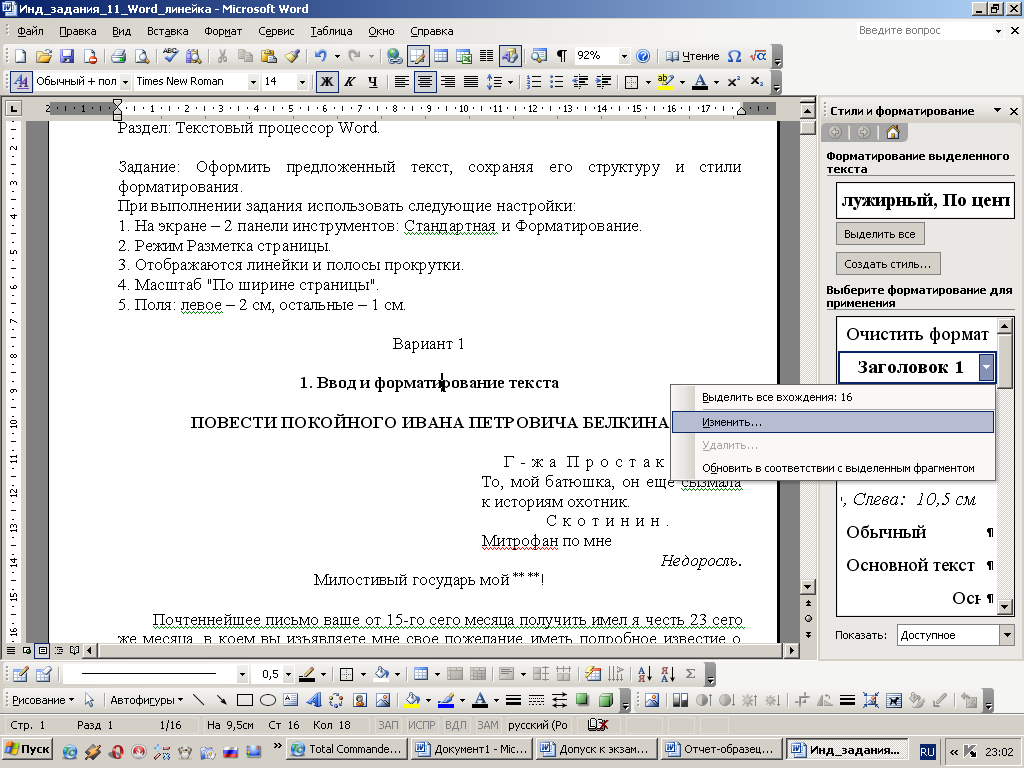Click the AutoSum sigma icon
The height and width of the screenshot is (768, 1024).
690,673
